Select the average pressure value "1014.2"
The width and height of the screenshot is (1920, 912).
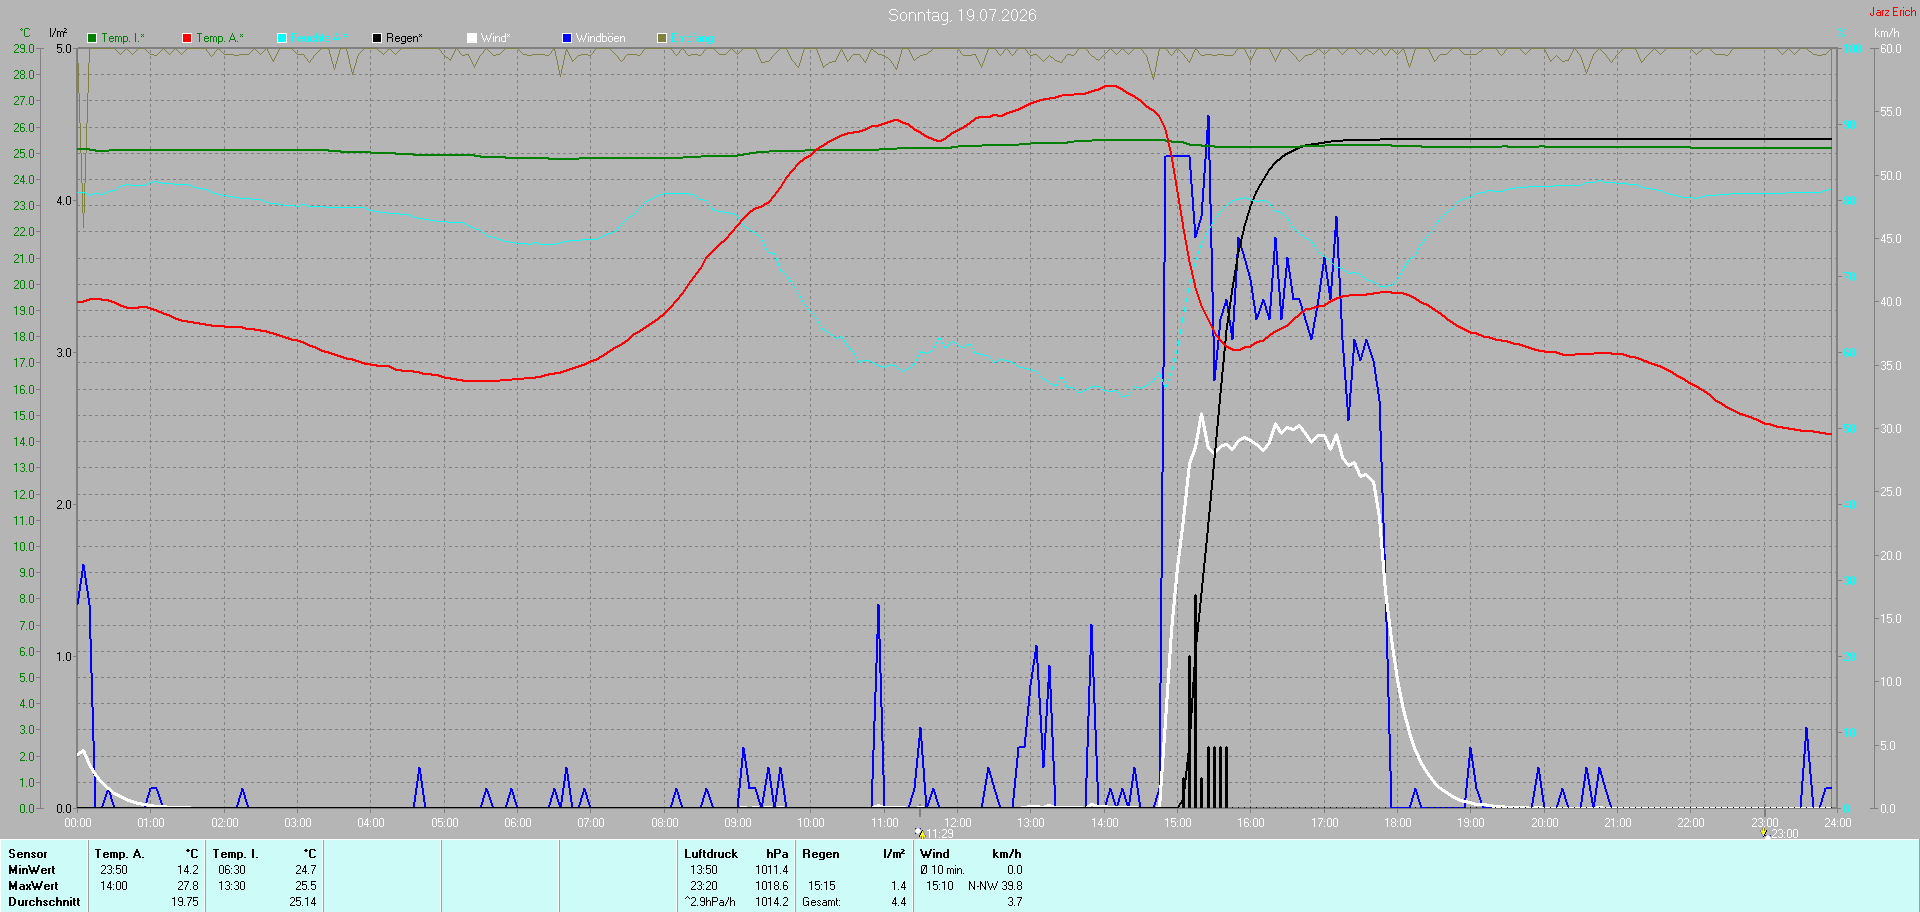click(x=772, y=902)
